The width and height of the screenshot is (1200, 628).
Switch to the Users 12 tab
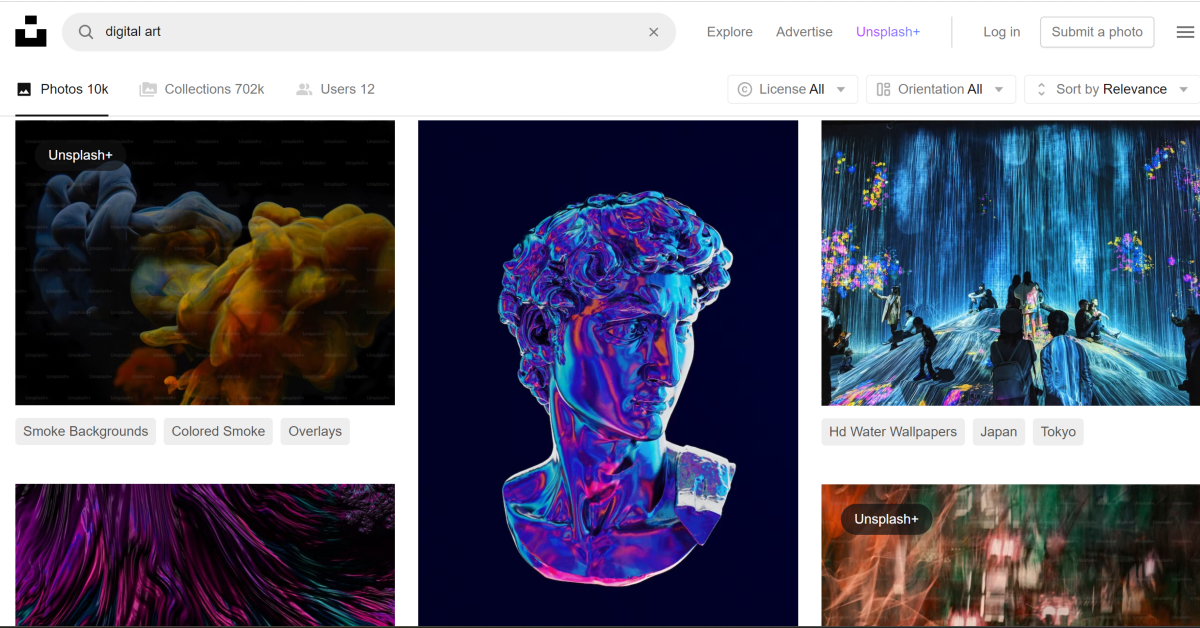click(335, 89)
